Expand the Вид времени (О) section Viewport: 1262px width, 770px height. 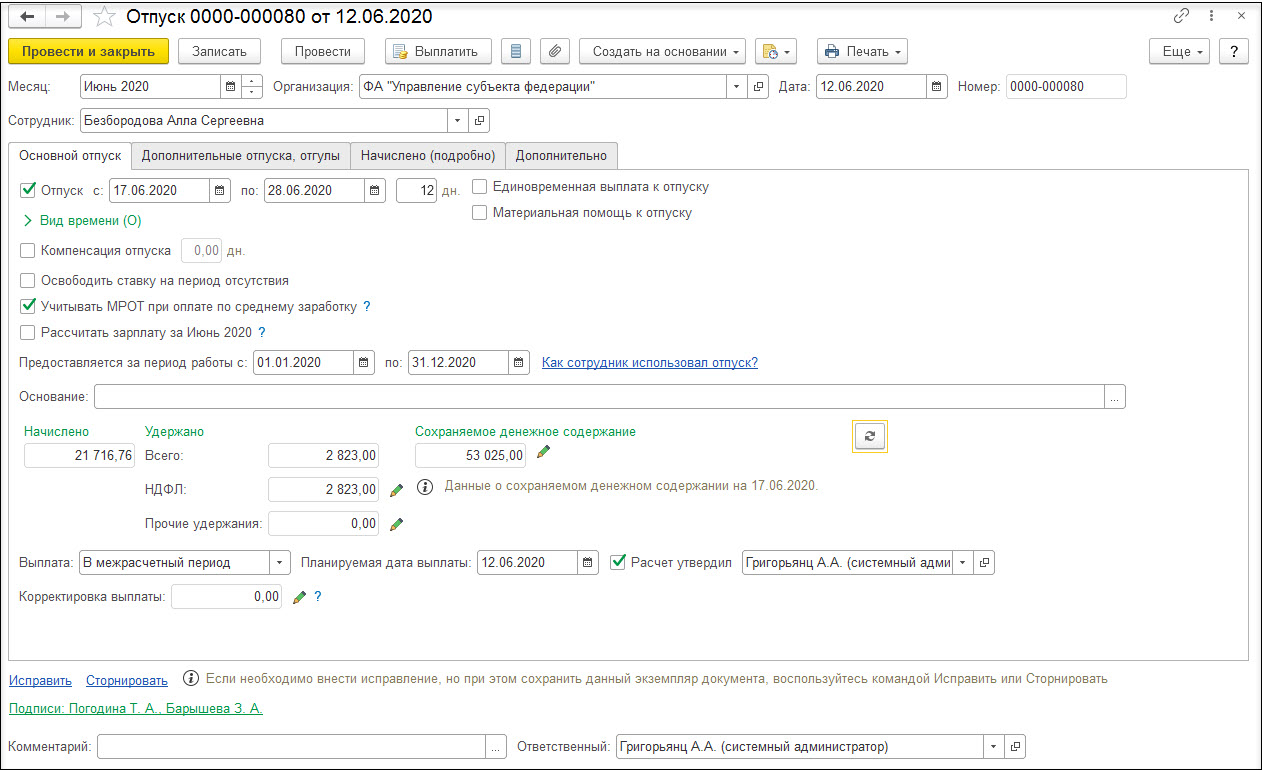click(x=81, y=220)
